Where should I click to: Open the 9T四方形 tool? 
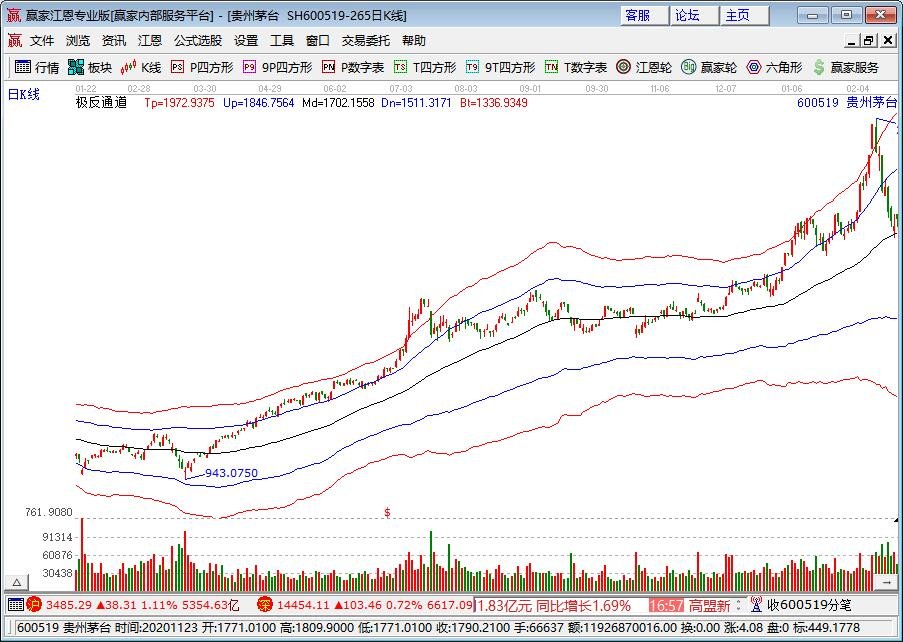(x=500, y=67)
